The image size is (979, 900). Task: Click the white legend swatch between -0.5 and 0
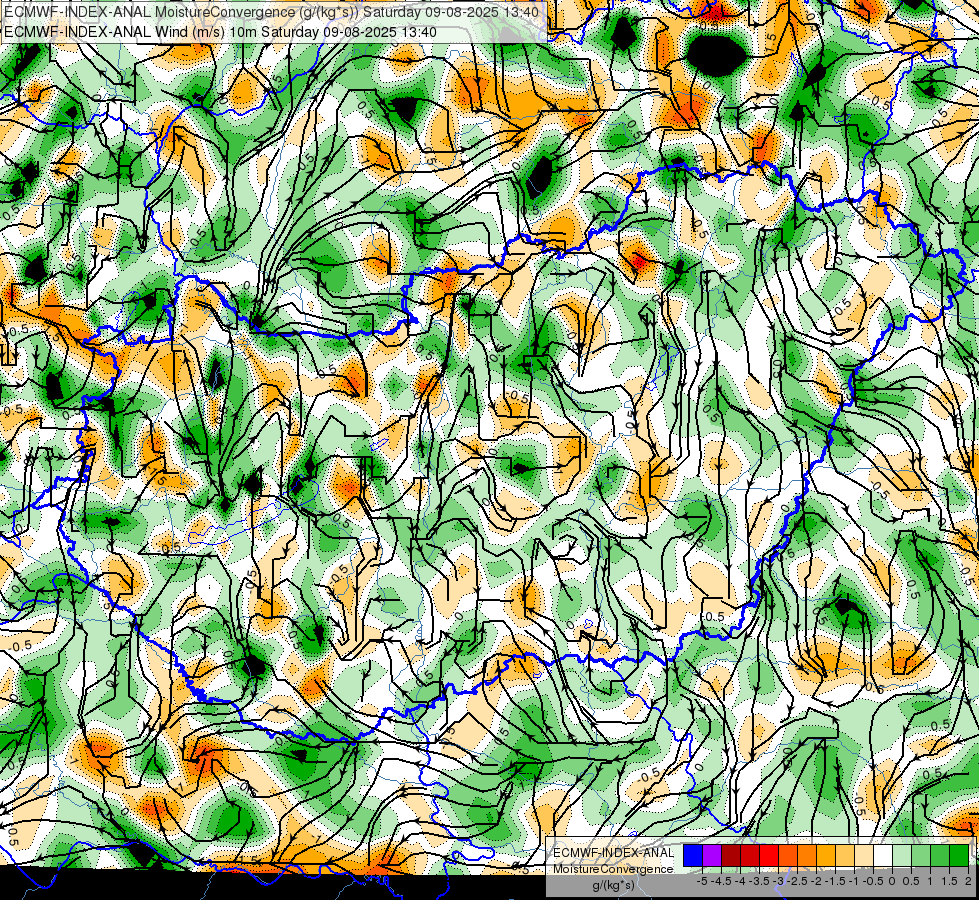[883, 855]
